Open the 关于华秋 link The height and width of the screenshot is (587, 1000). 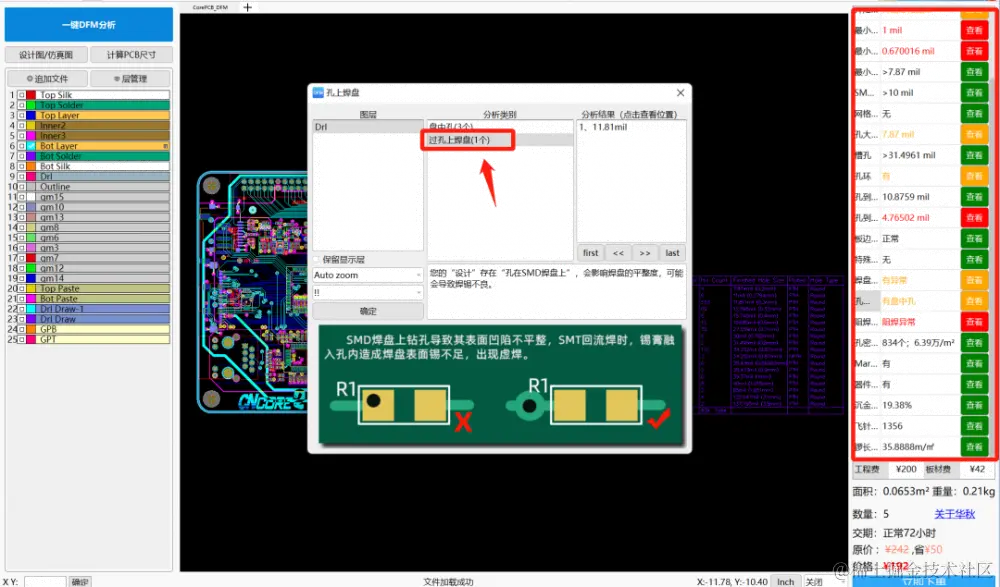(x=954, y=514)
